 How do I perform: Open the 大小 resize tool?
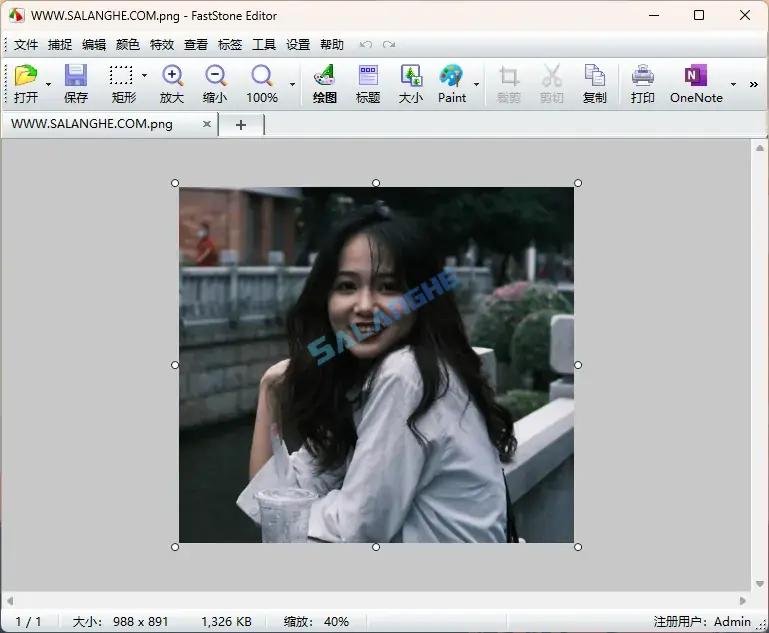coord(411,84)
